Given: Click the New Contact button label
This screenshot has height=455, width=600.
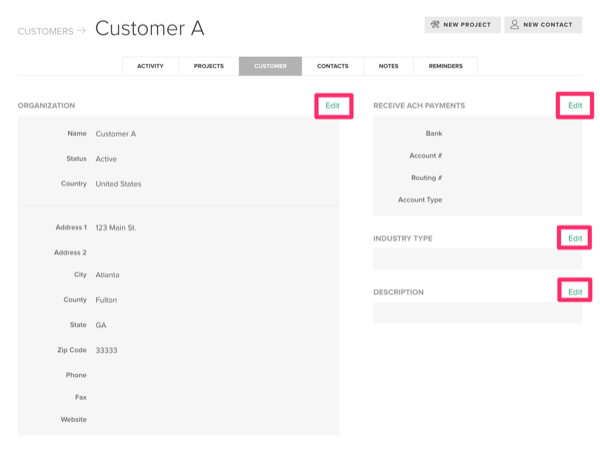Looking at the screenshot, I should click(548, 24).
